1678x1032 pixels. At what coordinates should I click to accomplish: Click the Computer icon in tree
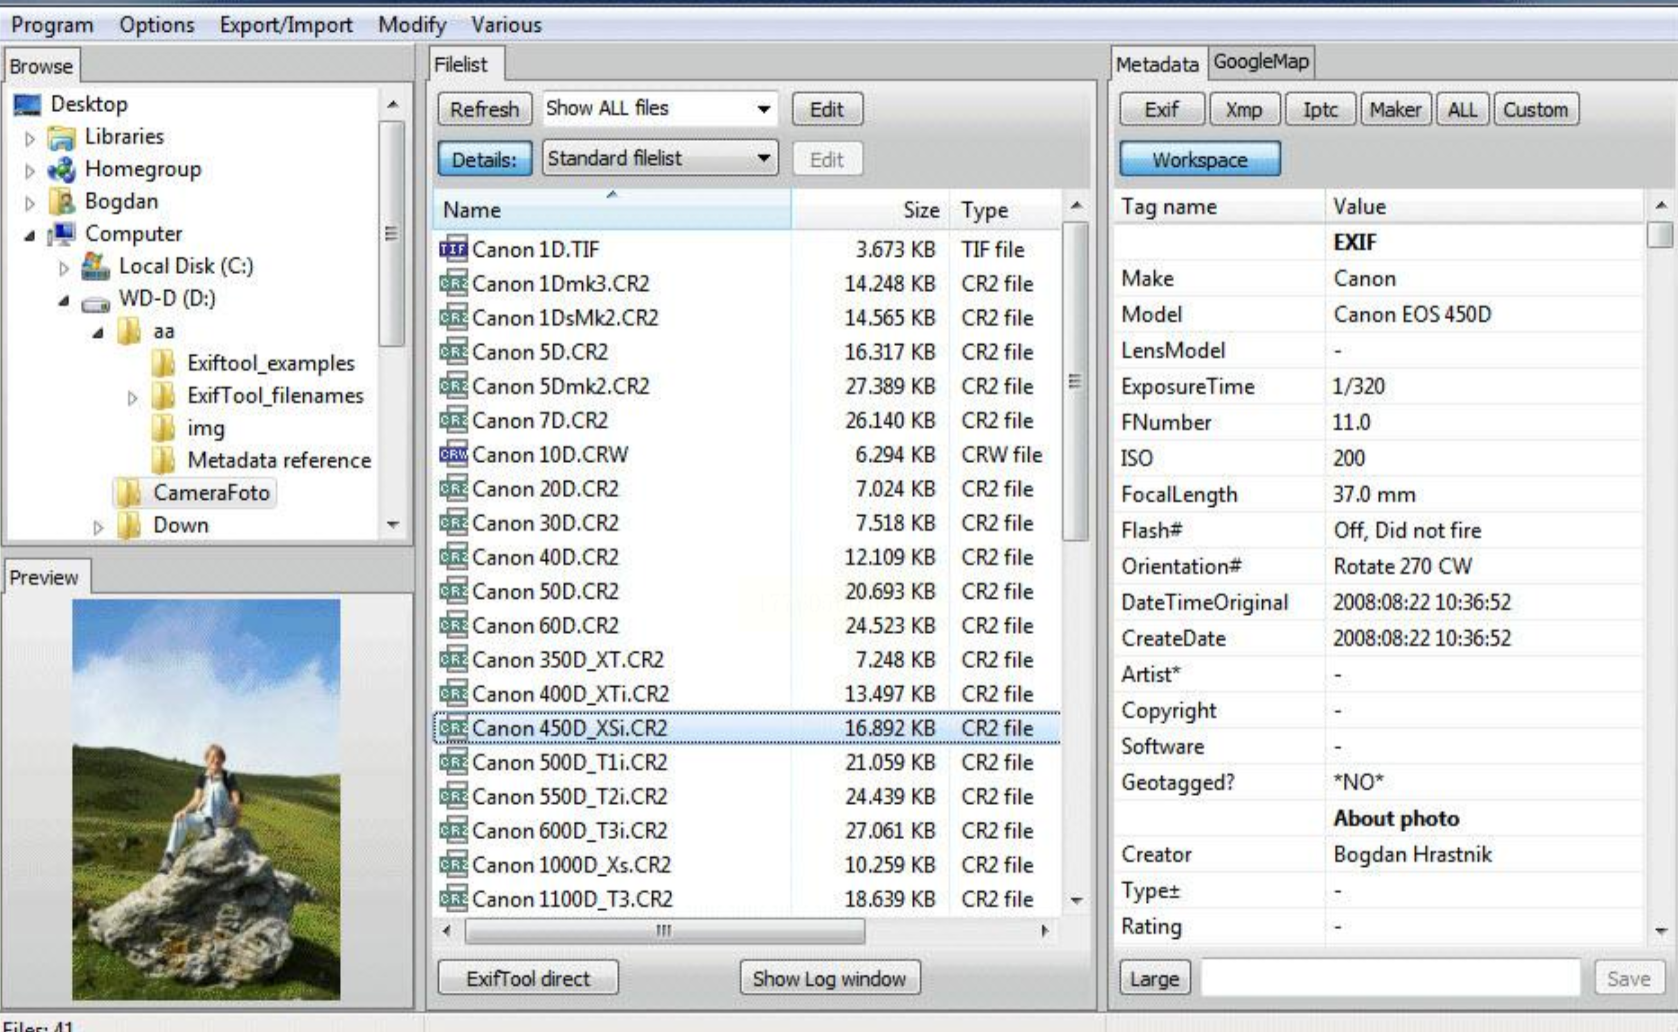62,234
